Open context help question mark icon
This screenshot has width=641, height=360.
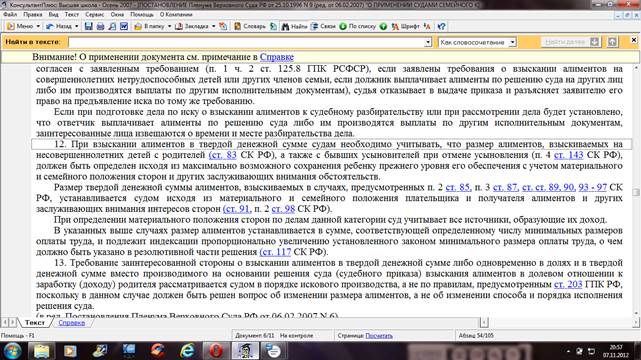(x=441, y=26)
